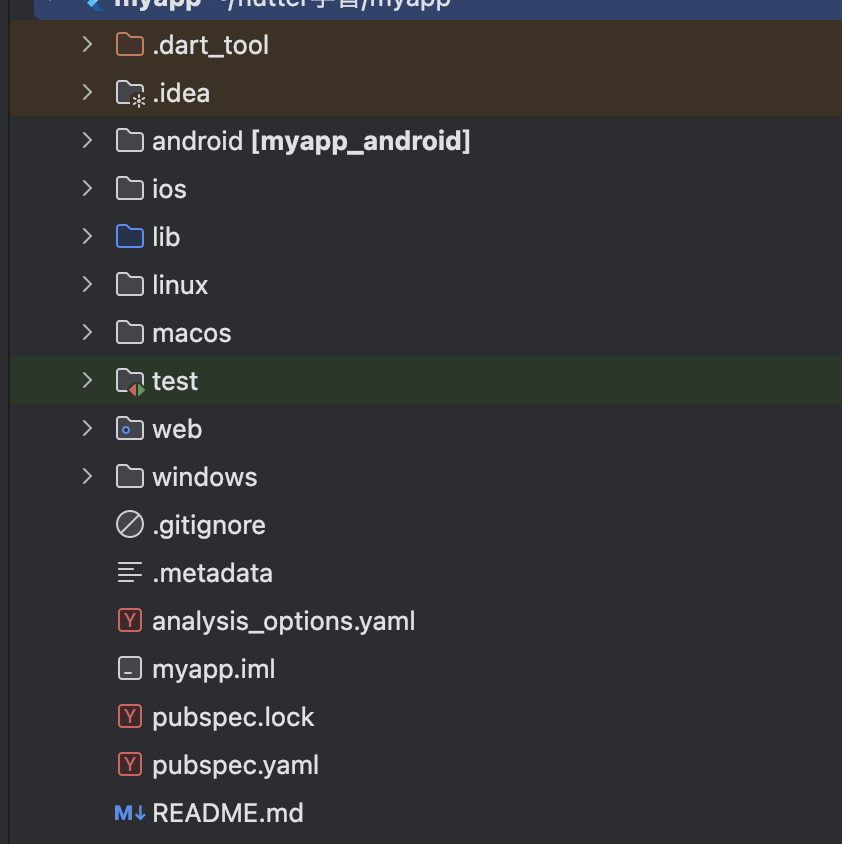
Task: Expand the ios folder arrow
Action: coord(88,189)
